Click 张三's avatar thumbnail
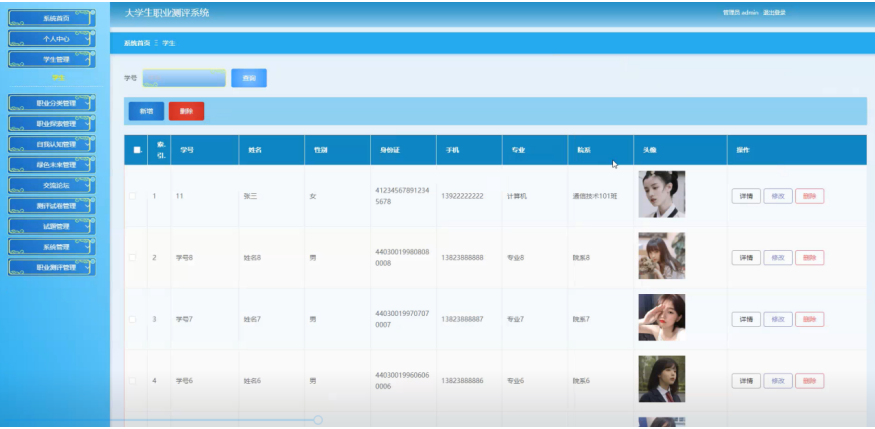This screenshot has width=875, height=429. coord(662,194)
